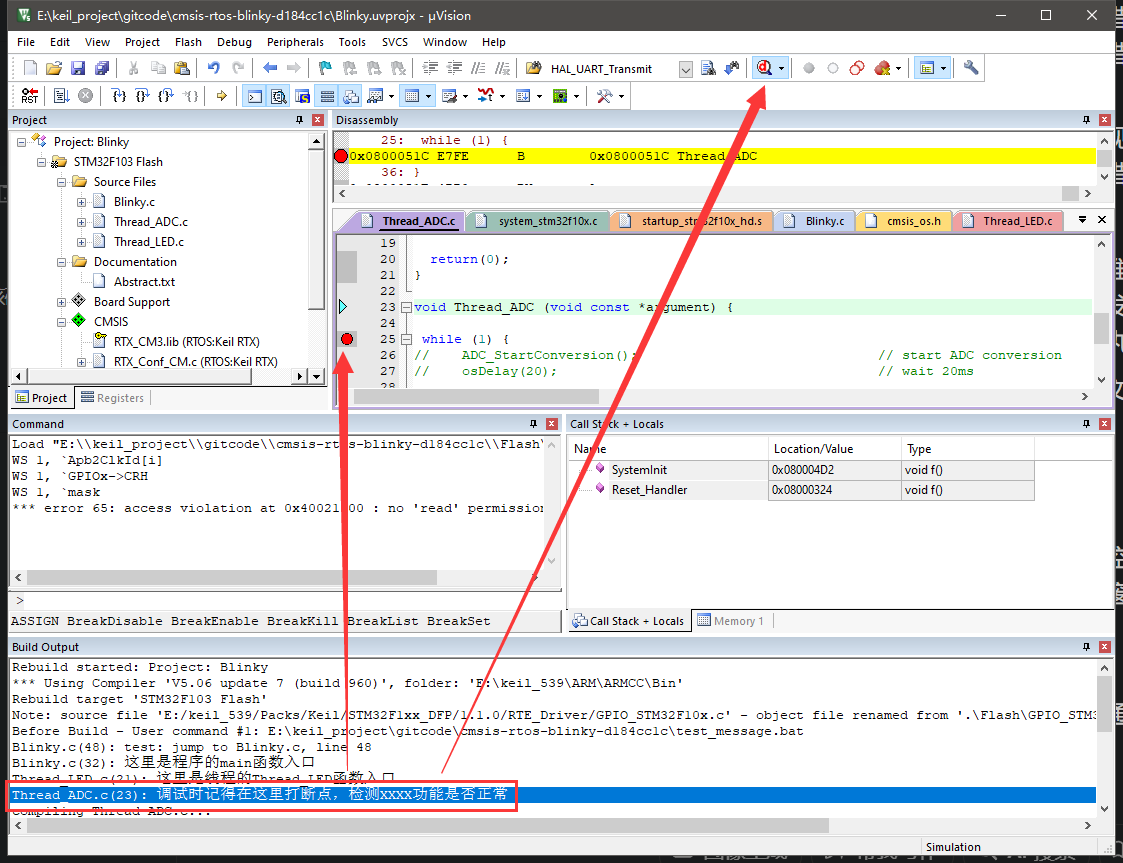
Task: Click the Start/Stop Debug Session icon
Action: [765, 68]
